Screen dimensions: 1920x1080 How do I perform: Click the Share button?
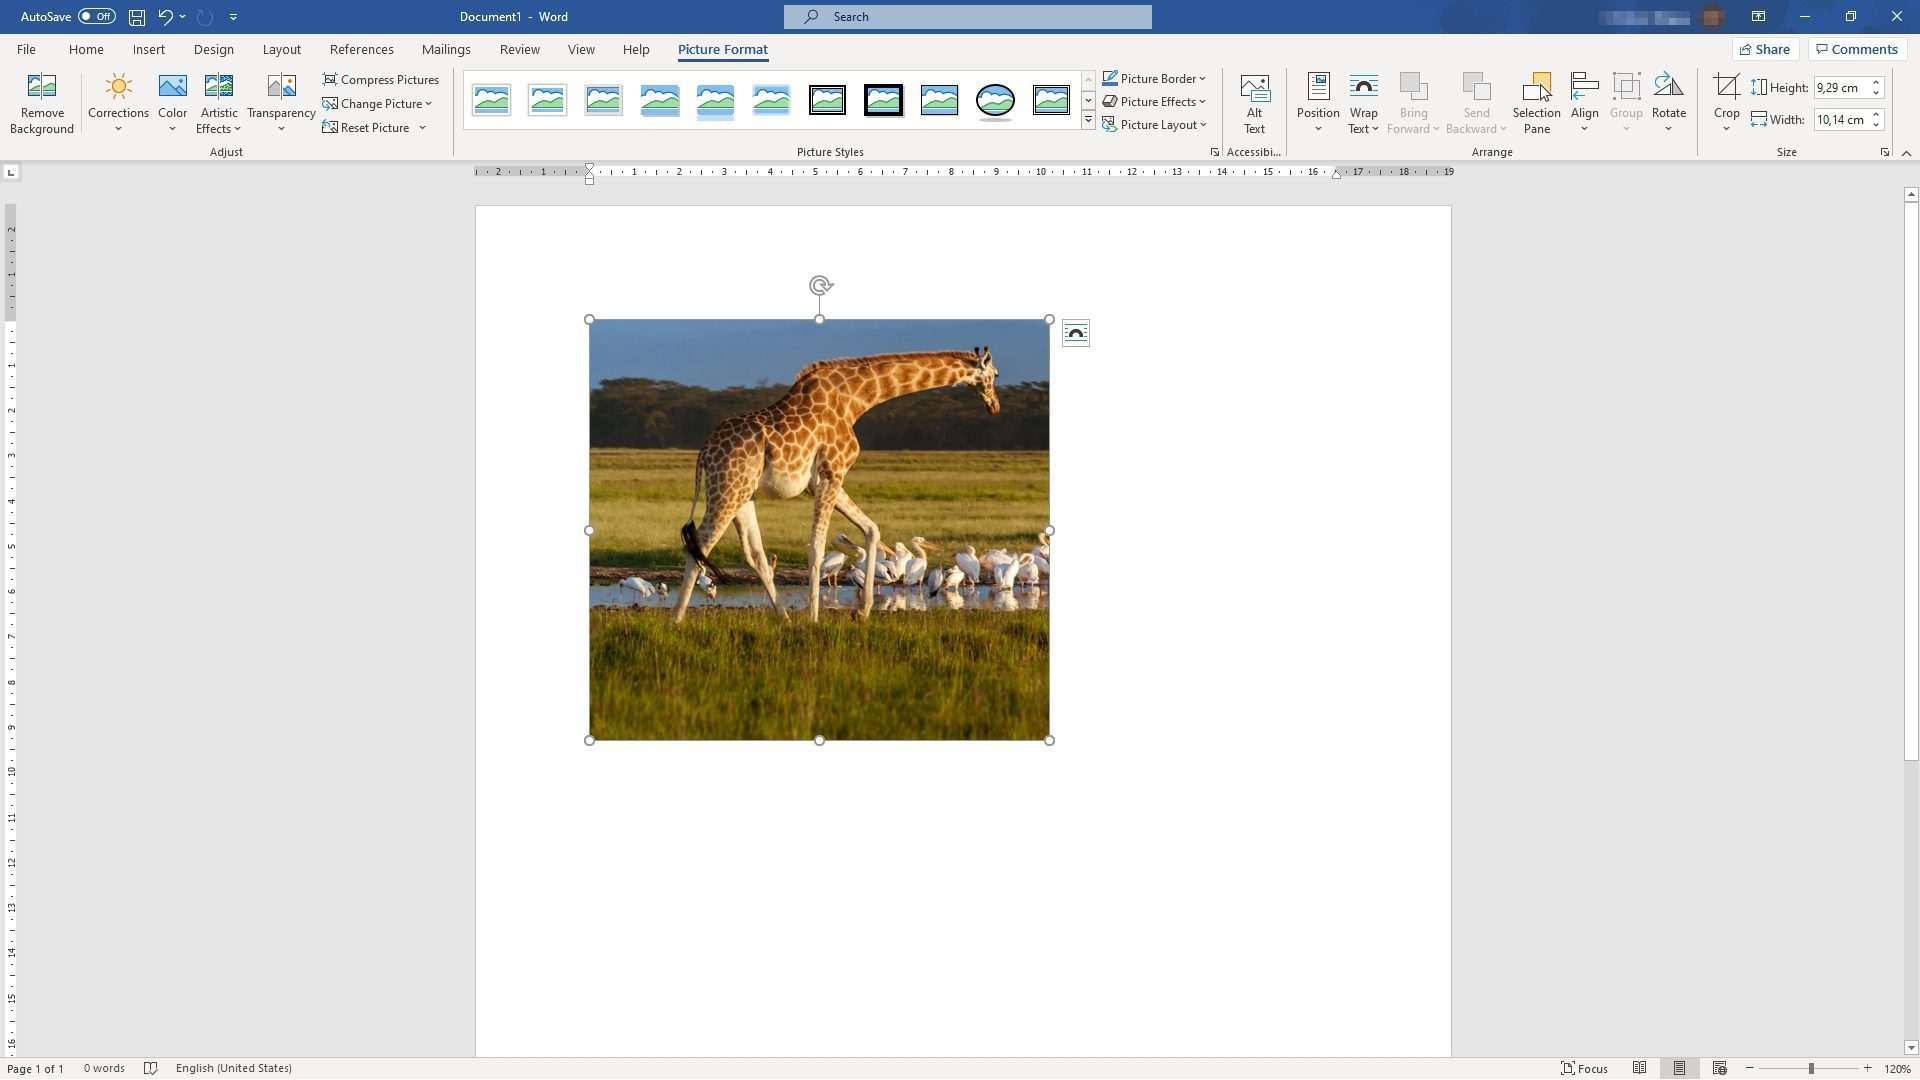pyautogui.click(x=1766, y=48)
